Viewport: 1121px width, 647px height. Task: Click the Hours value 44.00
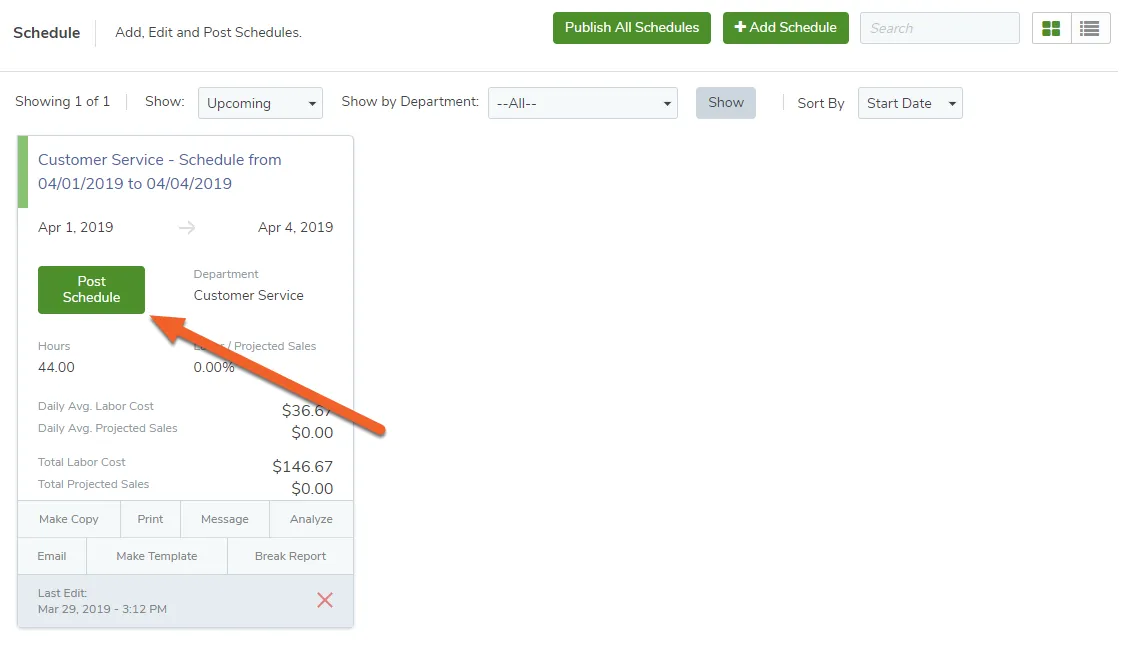click(x=56, y=367)
